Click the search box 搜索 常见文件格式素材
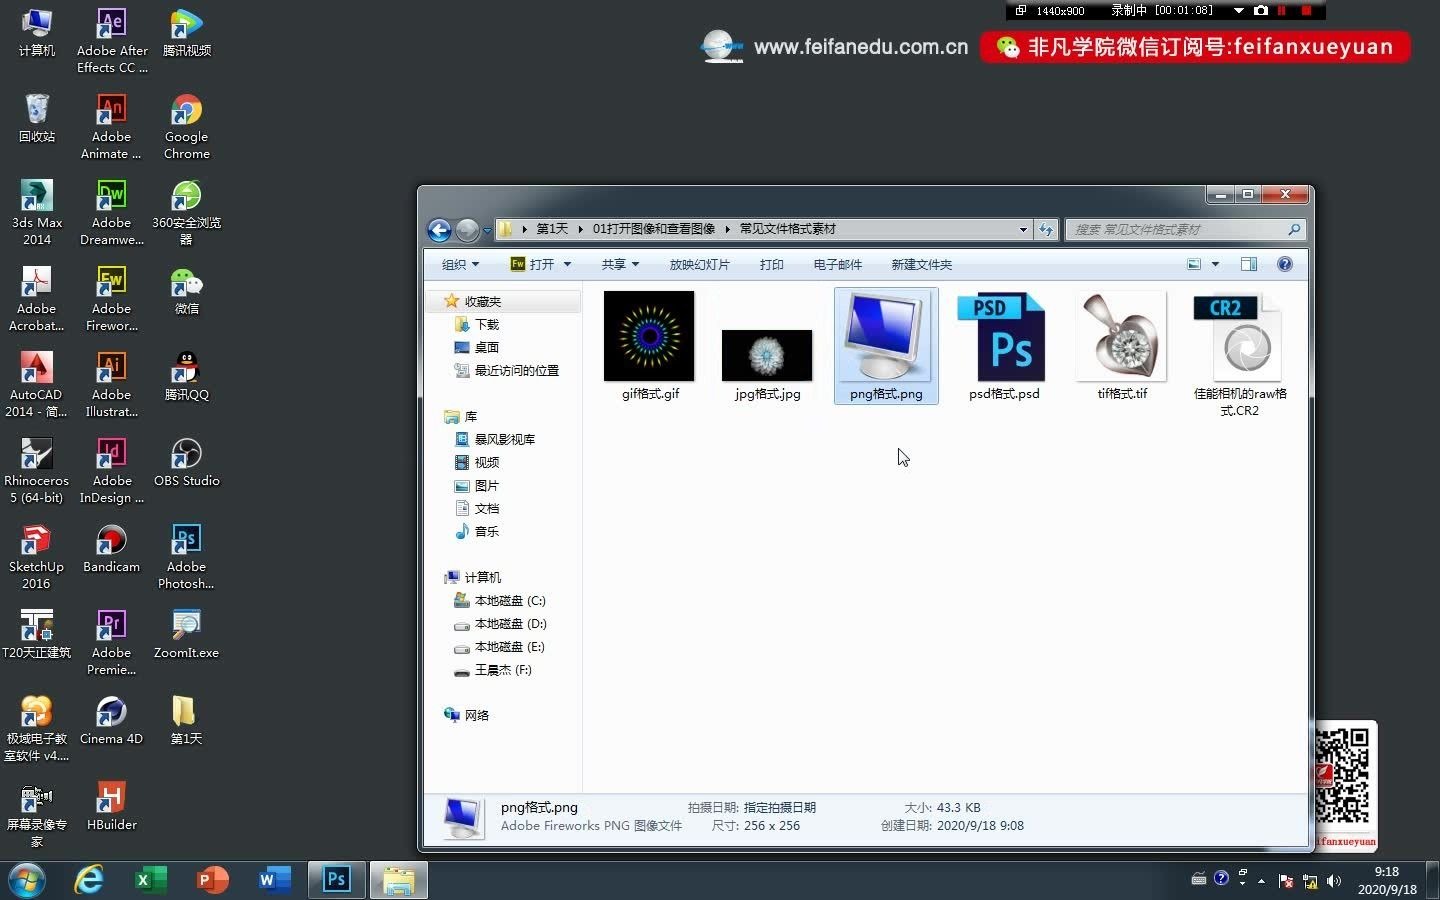 click(1186, 229)
